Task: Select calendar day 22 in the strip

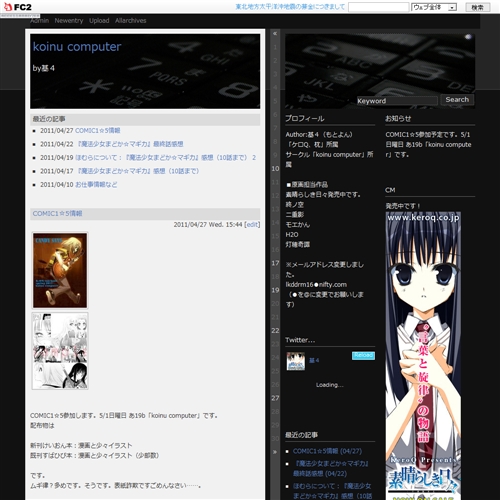Action: click(275, 331)
